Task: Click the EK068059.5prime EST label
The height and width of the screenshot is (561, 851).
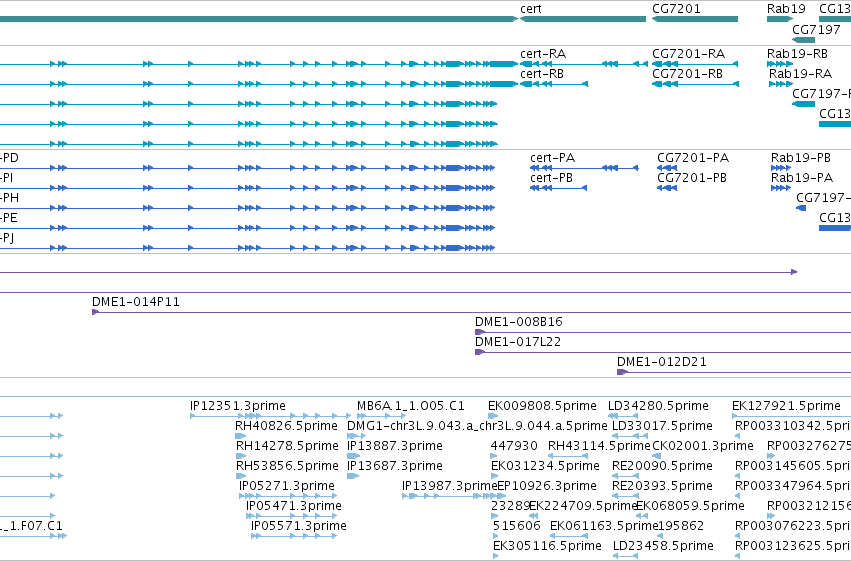Action: 690,506
